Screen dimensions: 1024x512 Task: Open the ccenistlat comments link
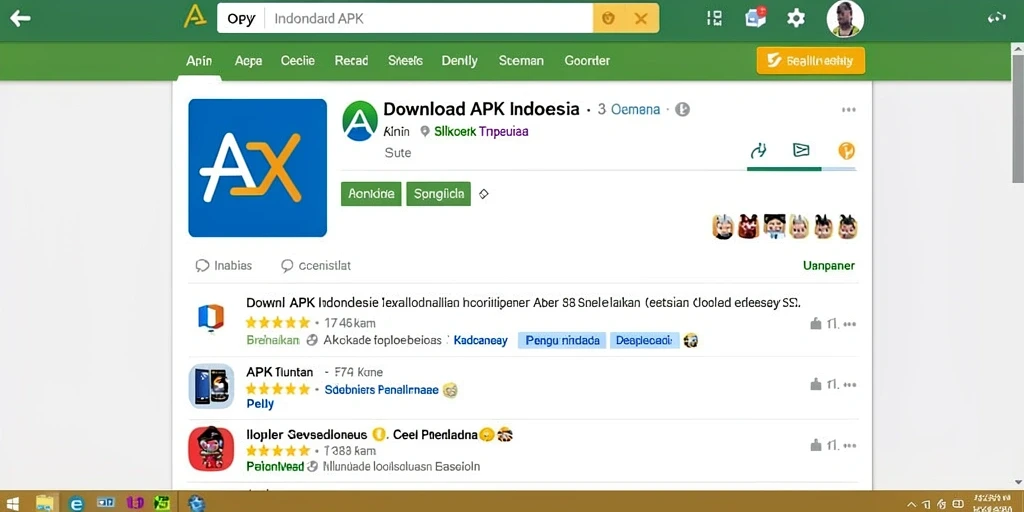pos(315,266)
